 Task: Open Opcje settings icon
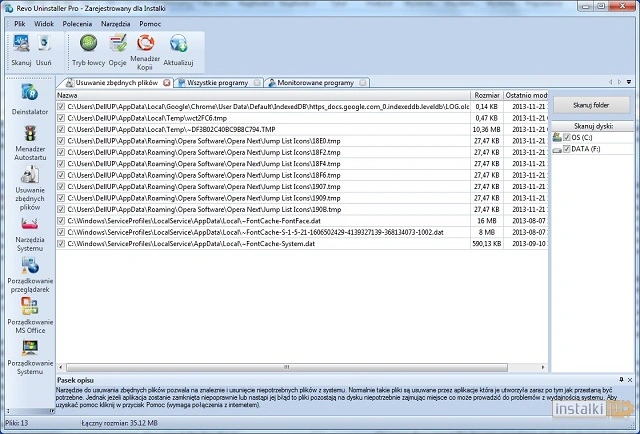118,45
